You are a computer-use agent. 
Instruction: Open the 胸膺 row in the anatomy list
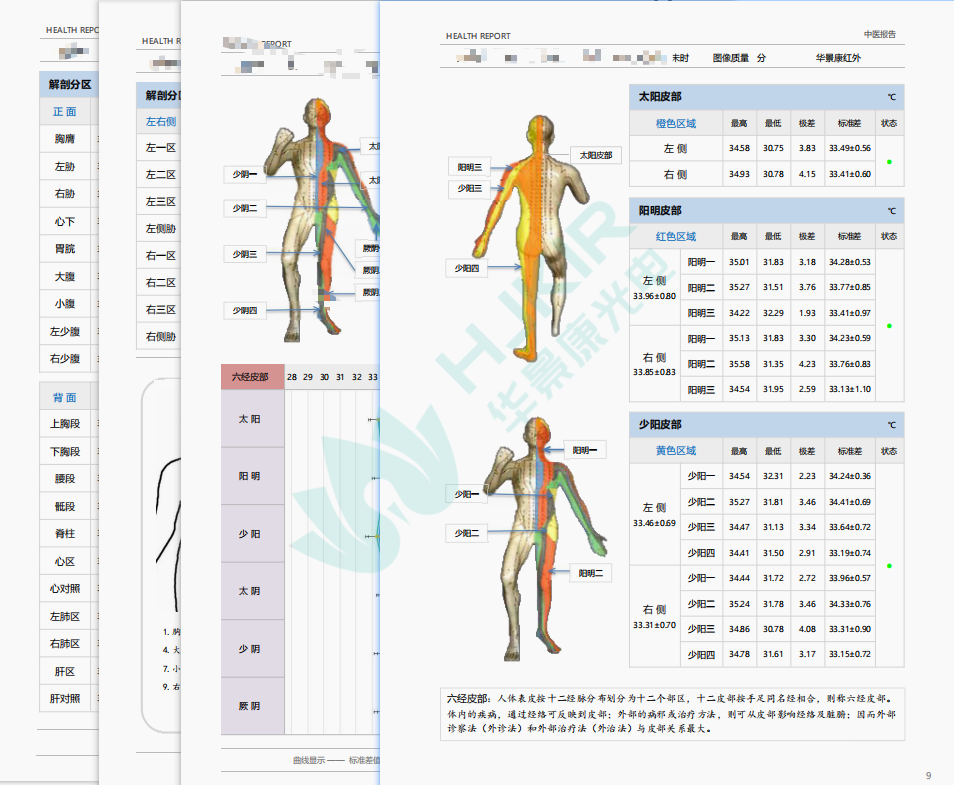pos(65,139)
